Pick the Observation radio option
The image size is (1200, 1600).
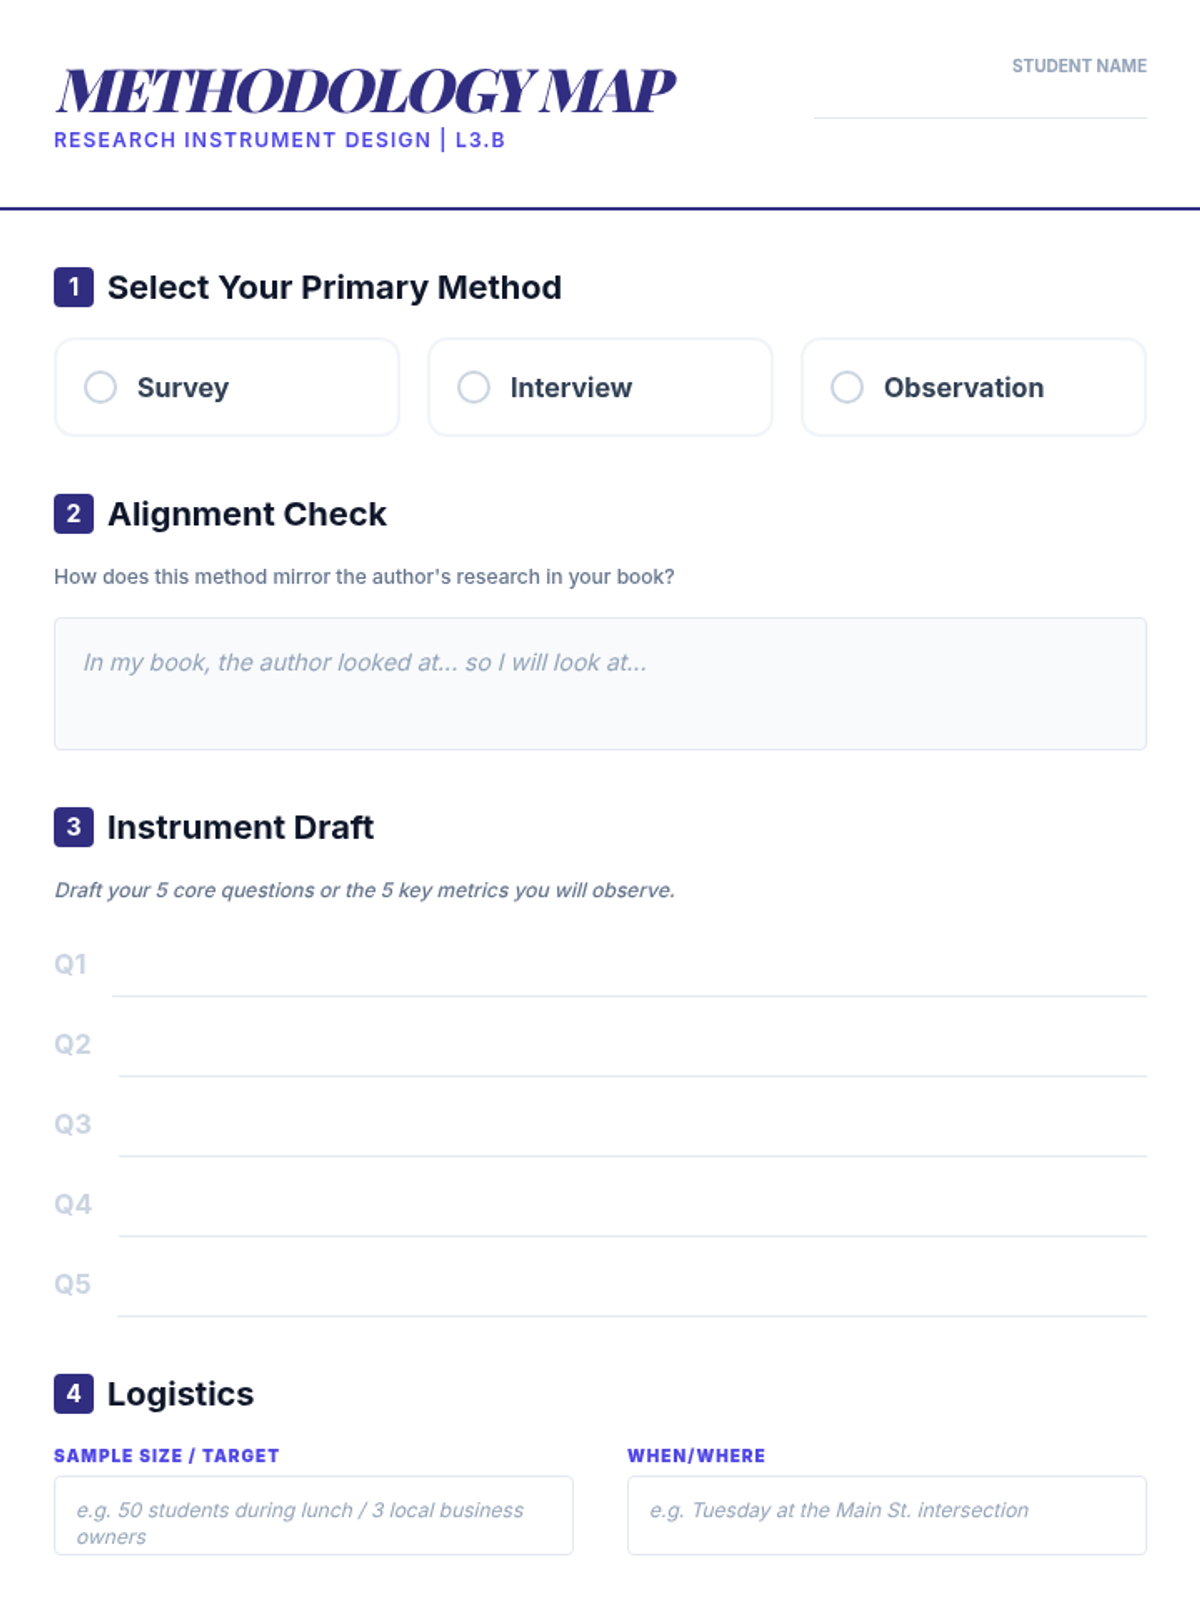847,387
